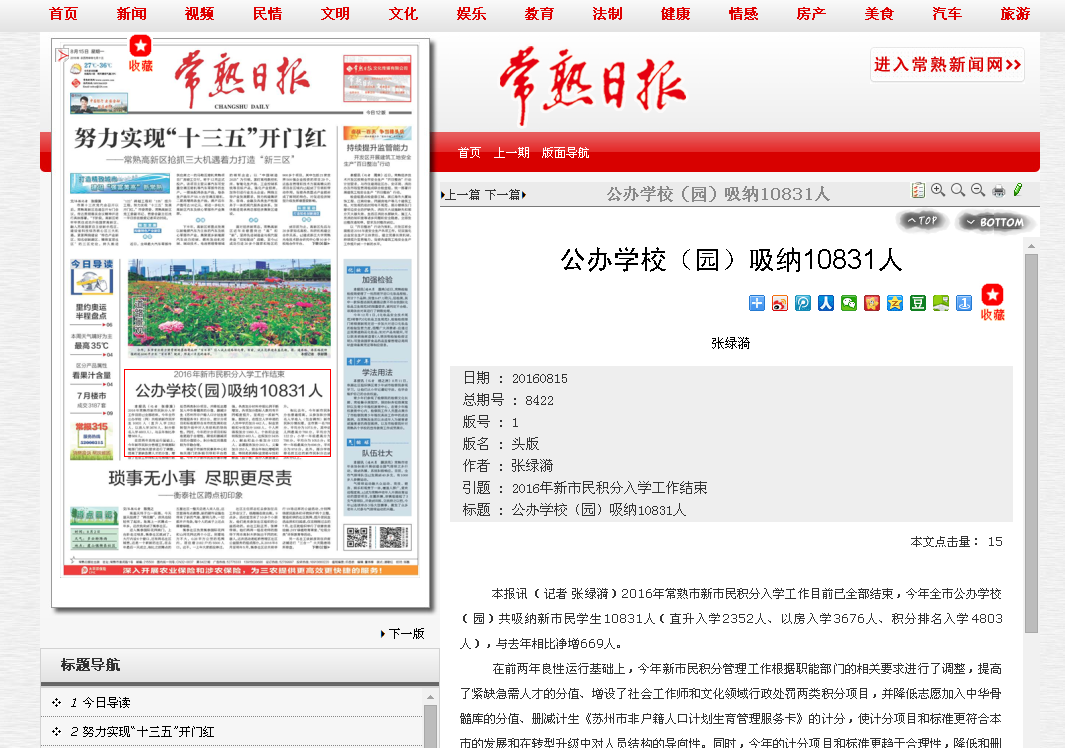
Task: Open 旅游 in top site menu
Action: tap(1015, 14)
